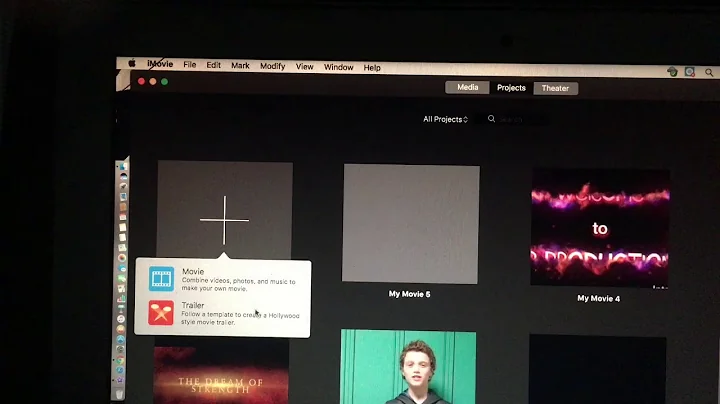Switch to the Theater tab

(555, 88)
